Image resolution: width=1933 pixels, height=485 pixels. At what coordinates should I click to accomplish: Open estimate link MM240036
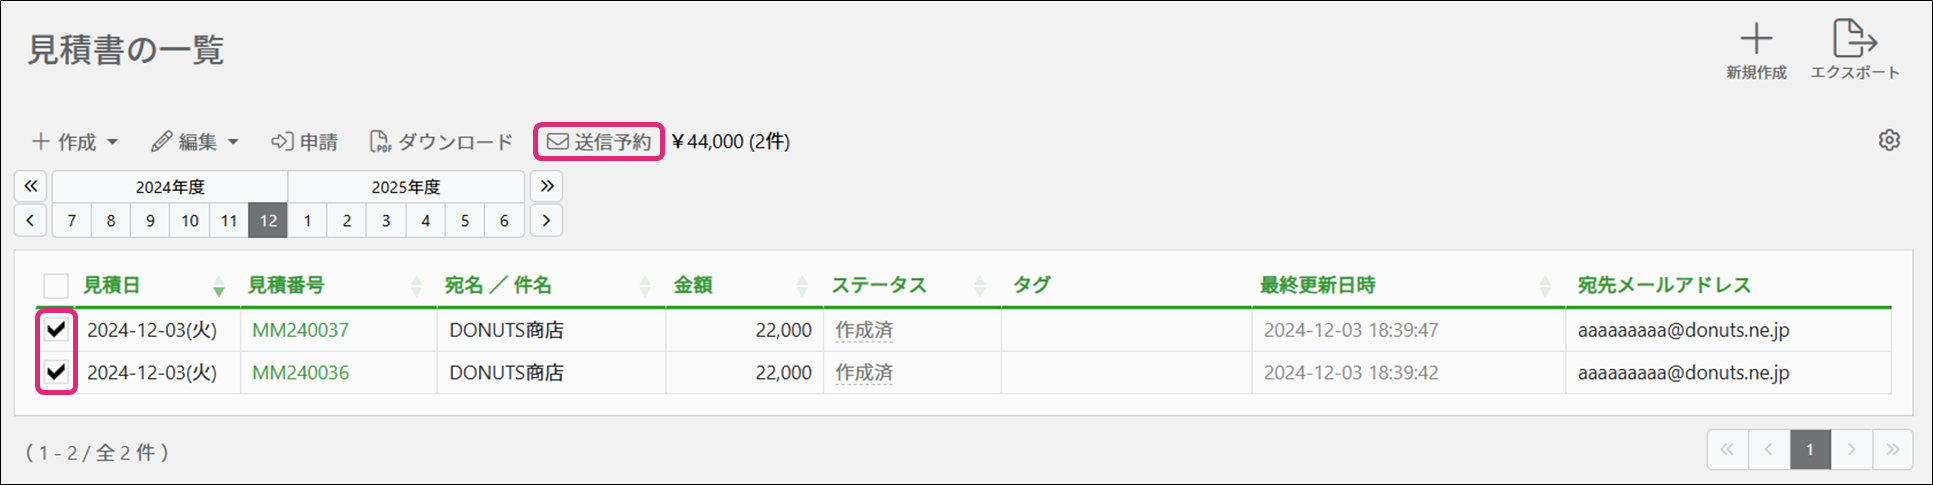(300, 373)
